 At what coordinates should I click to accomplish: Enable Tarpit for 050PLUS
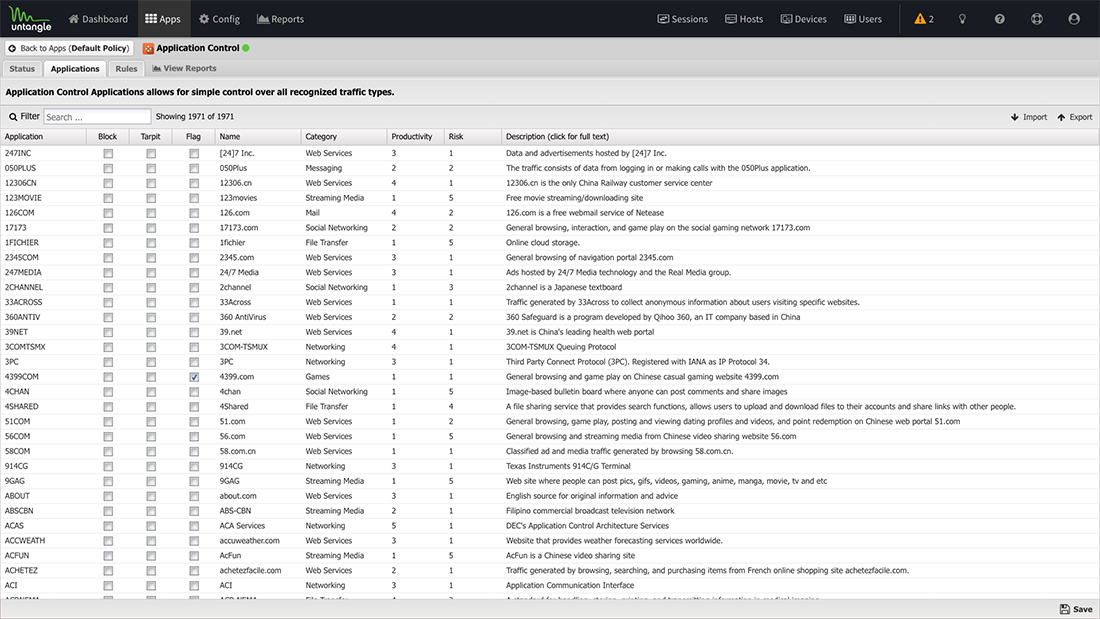coord(151,168)
